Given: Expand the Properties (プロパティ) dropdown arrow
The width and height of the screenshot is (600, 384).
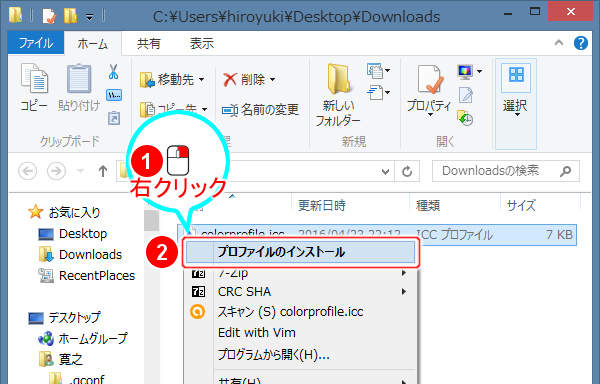Looking at the screenshot, I should (430, 114).
